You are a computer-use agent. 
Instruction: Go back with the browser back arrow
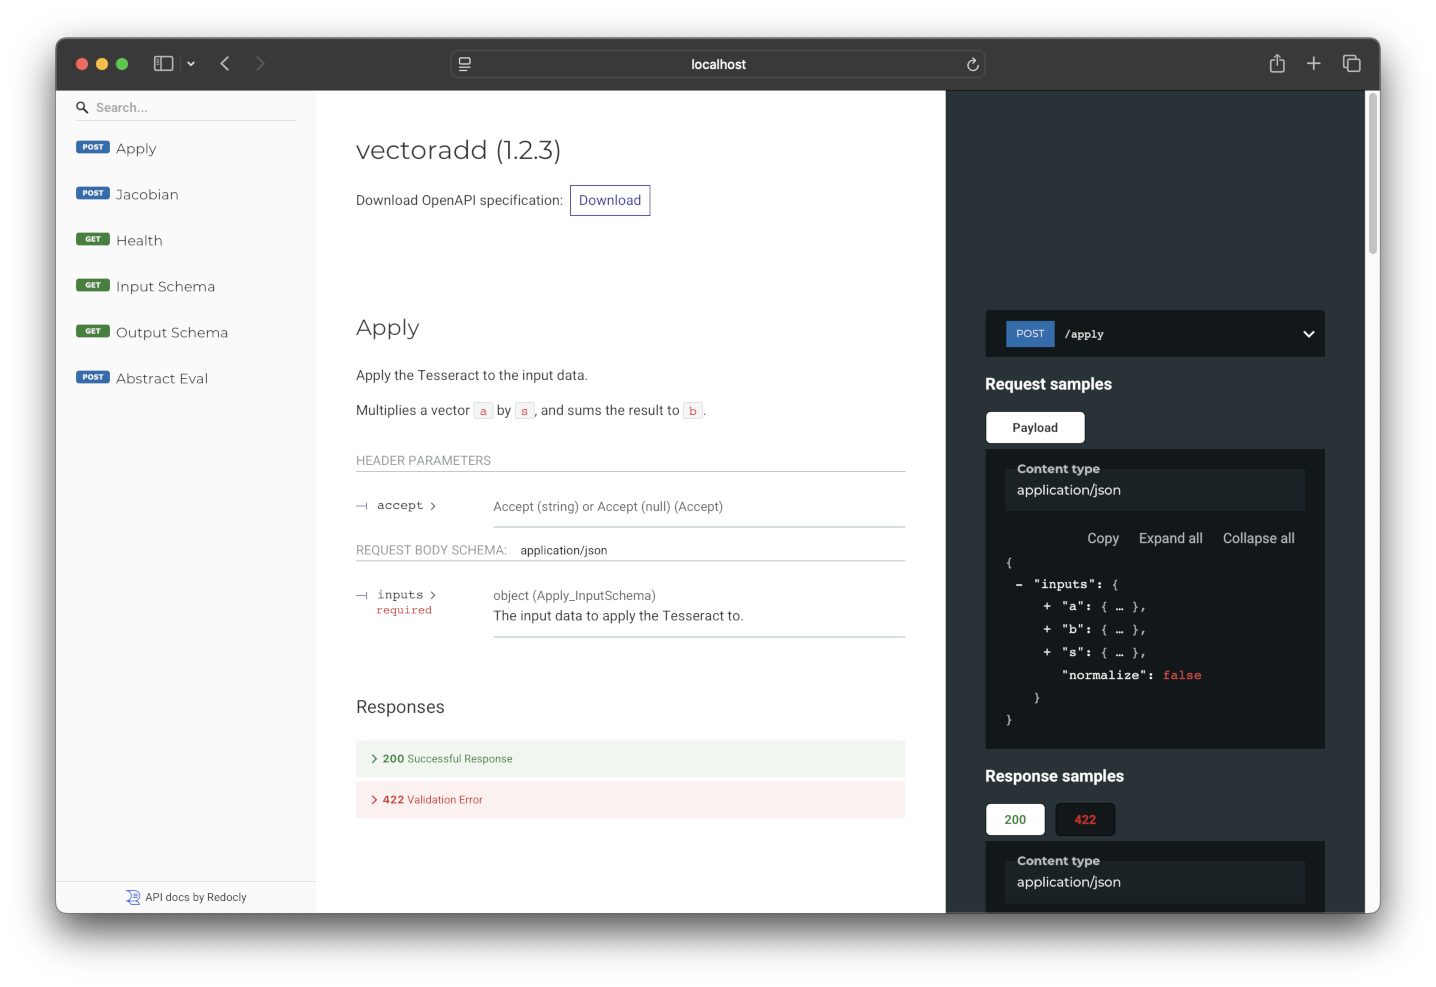click(225, 64)
